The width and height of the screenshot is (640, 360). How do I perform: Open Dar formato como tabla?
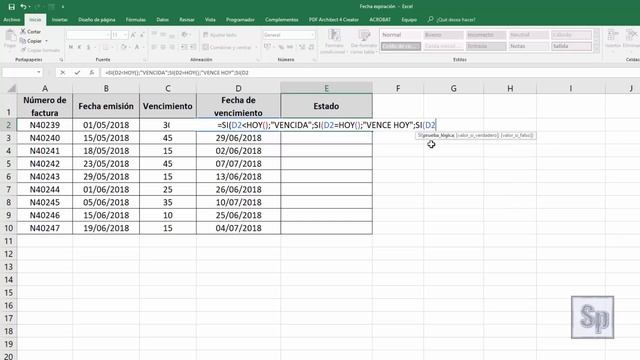click(x=363, y=42)
